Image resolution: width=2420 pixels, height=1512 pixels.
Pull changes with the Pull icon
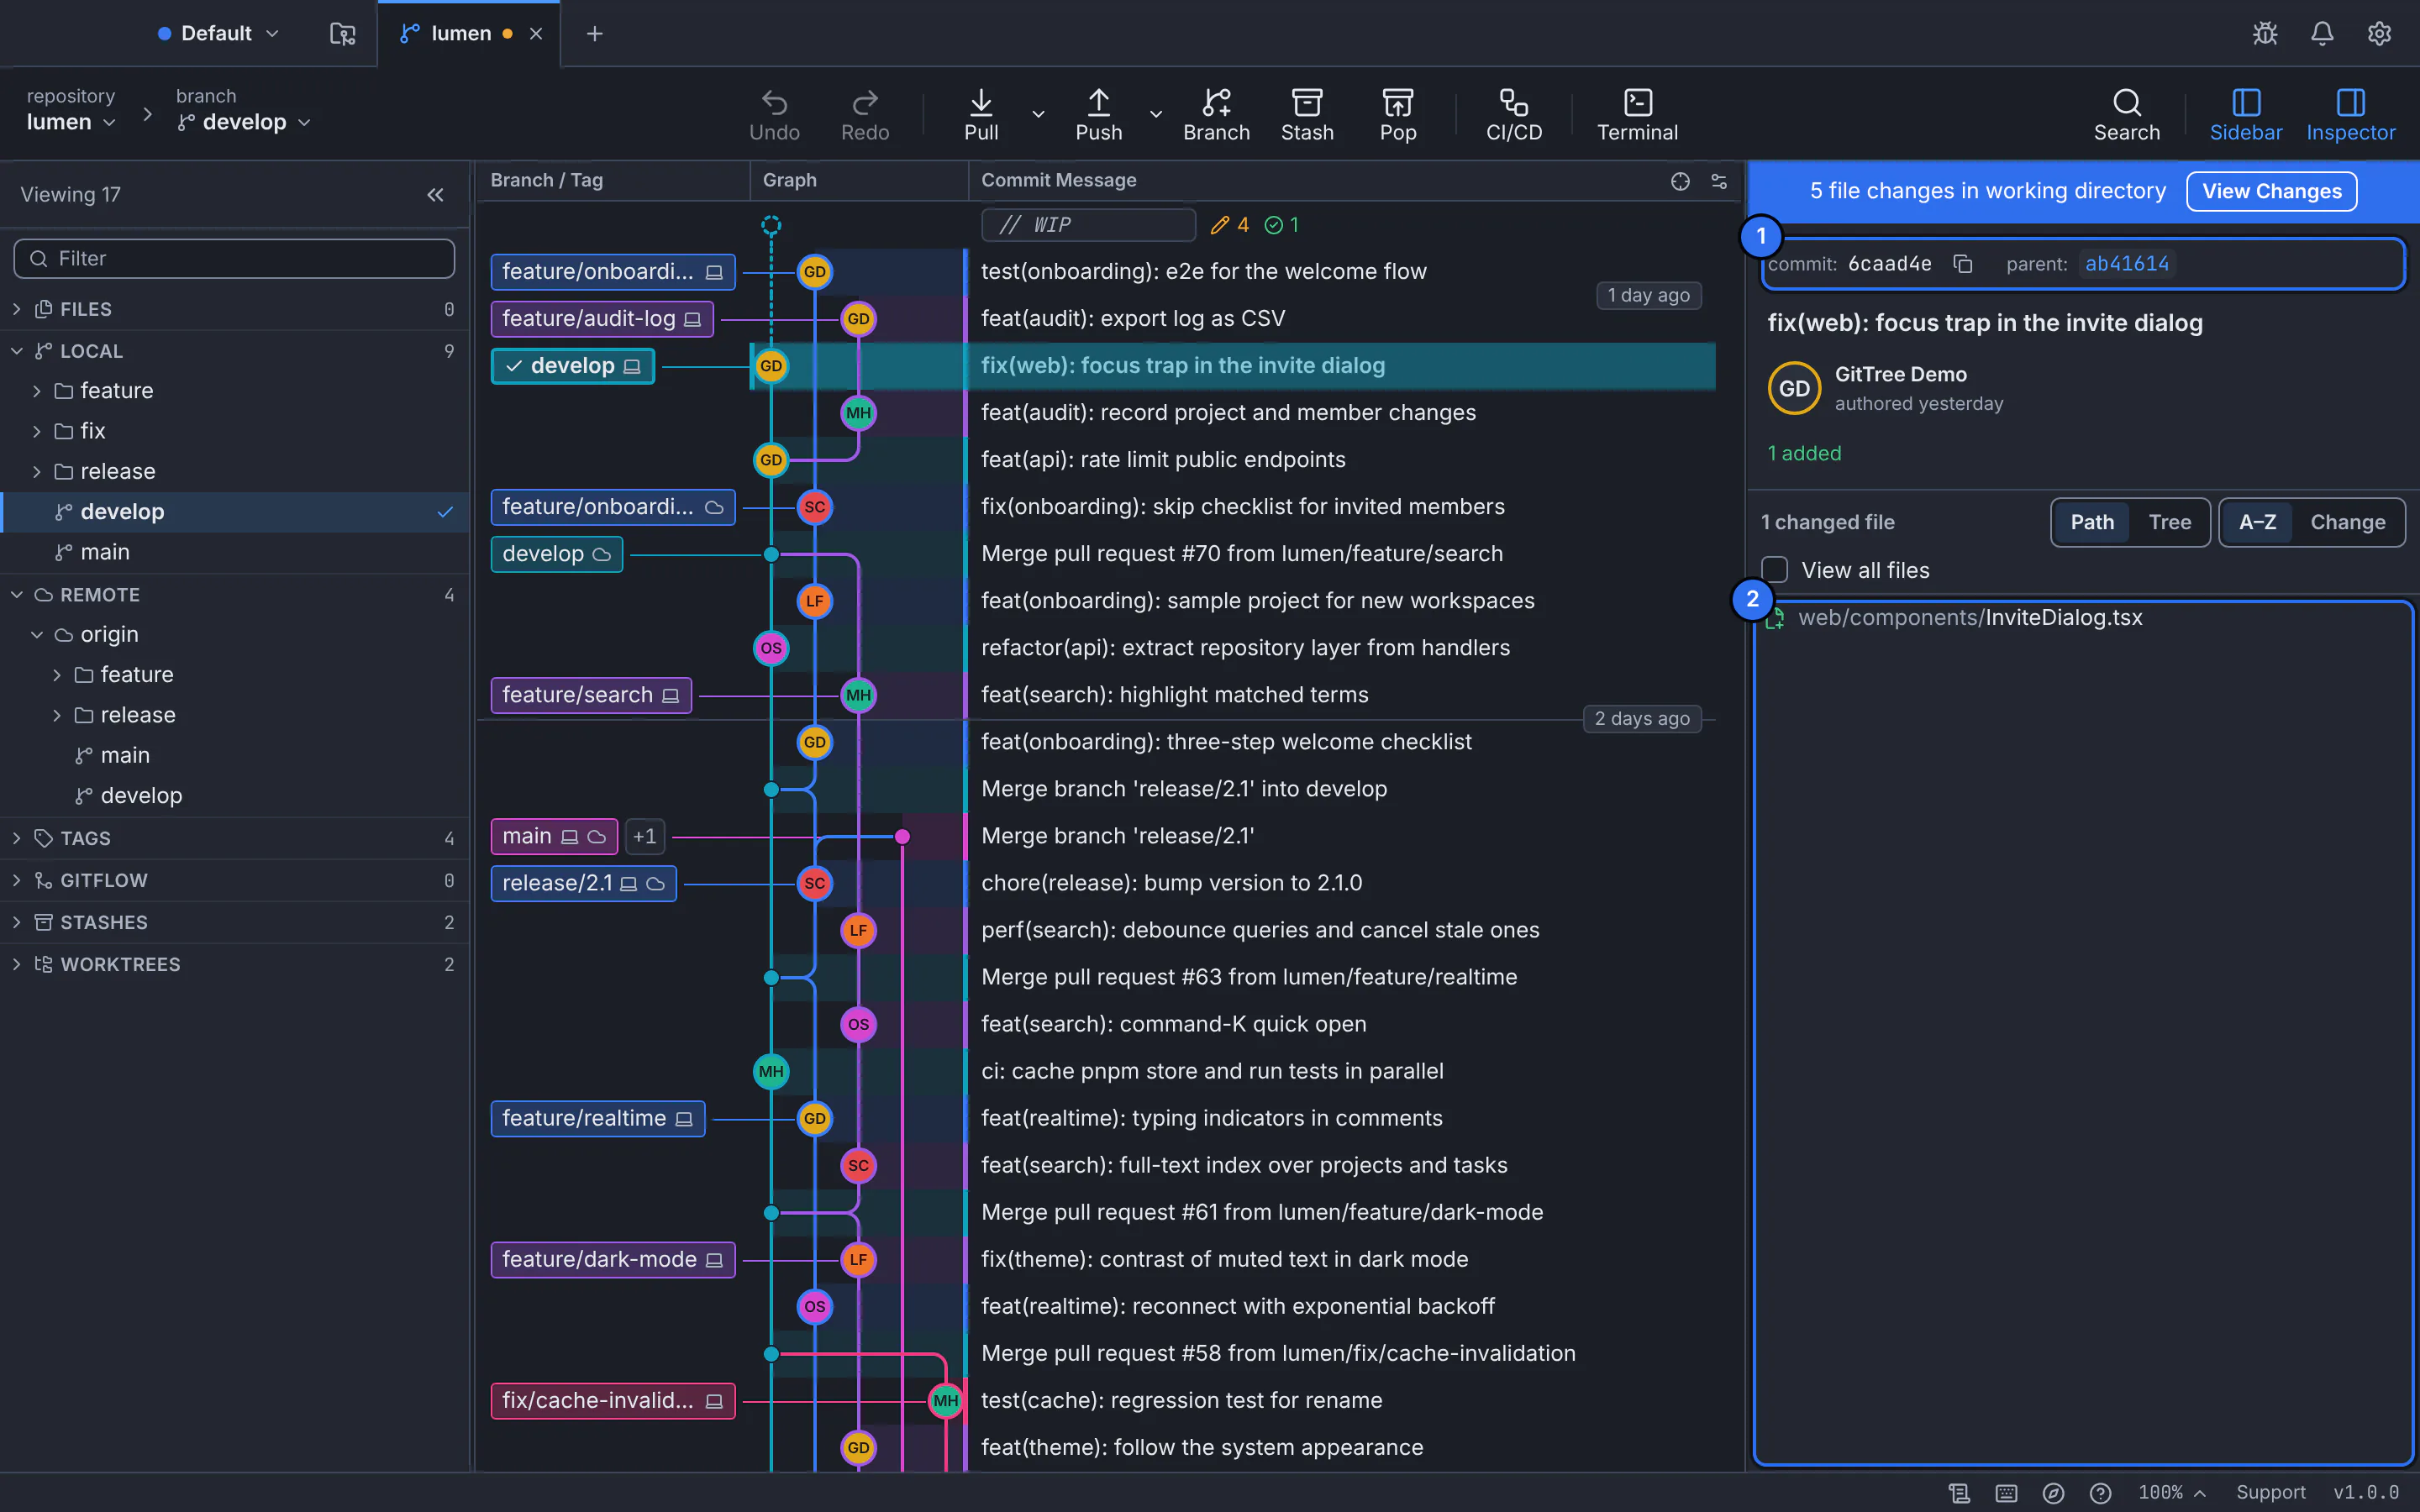point(981,115)
